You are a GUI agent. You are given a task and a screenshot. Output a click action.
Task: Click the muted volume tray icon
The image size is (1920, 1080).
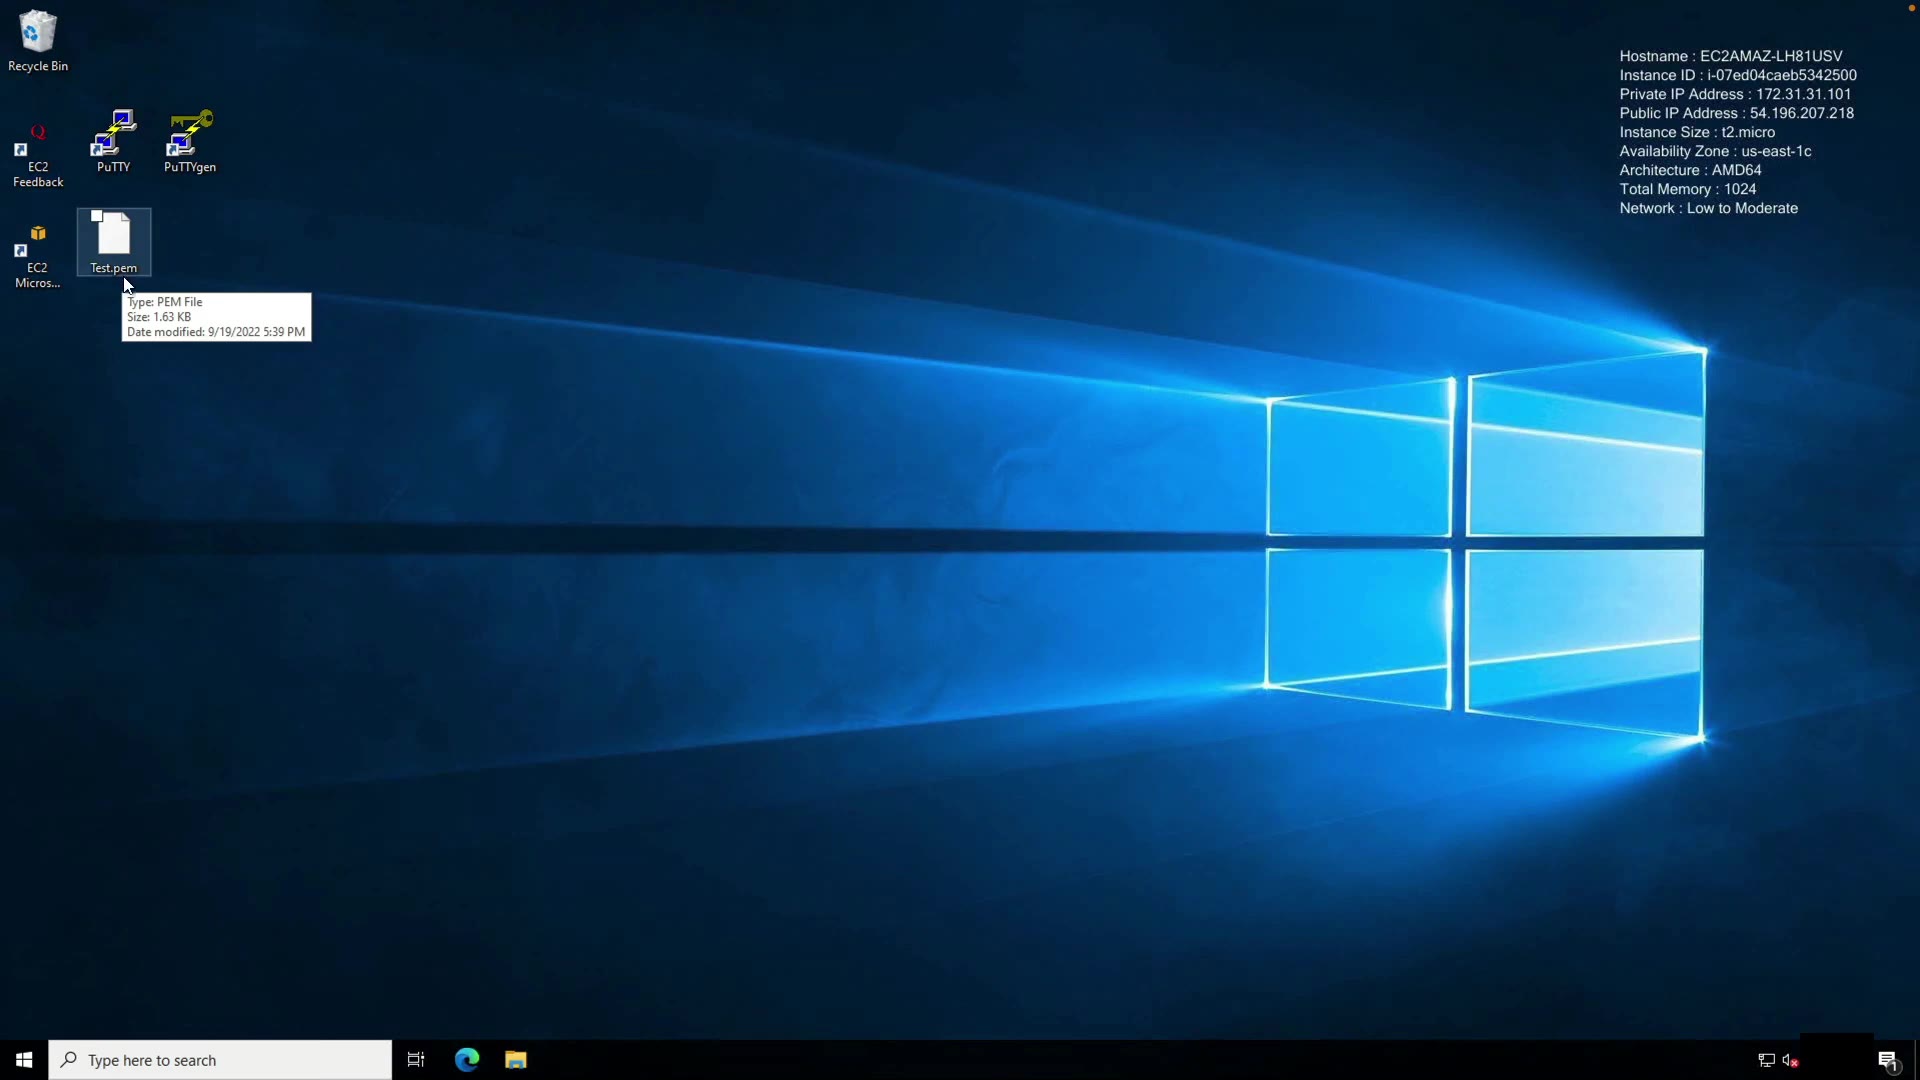click(1791, 1060)
